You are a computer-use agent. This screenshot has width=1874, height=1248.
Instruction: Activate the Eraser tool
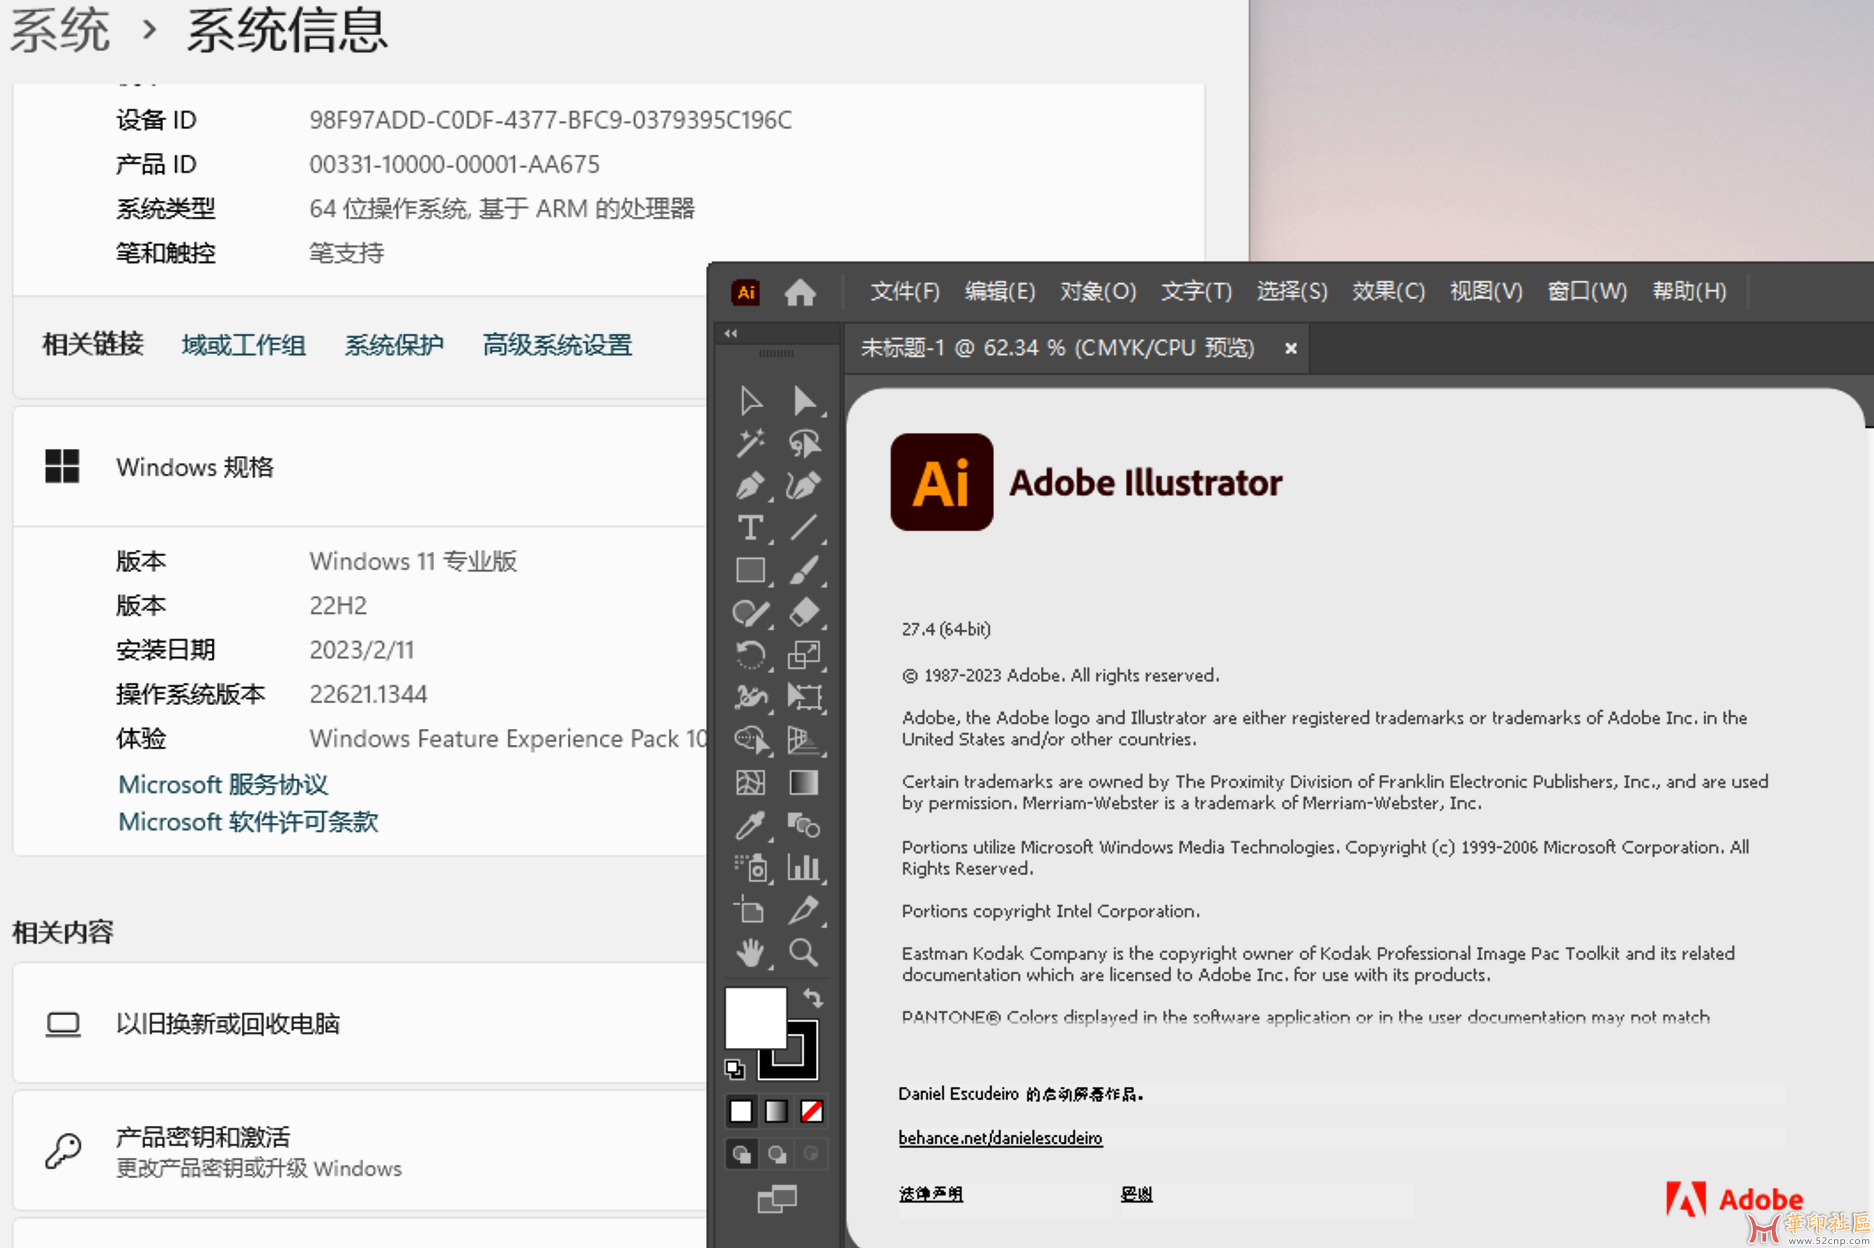click(804, 612)
